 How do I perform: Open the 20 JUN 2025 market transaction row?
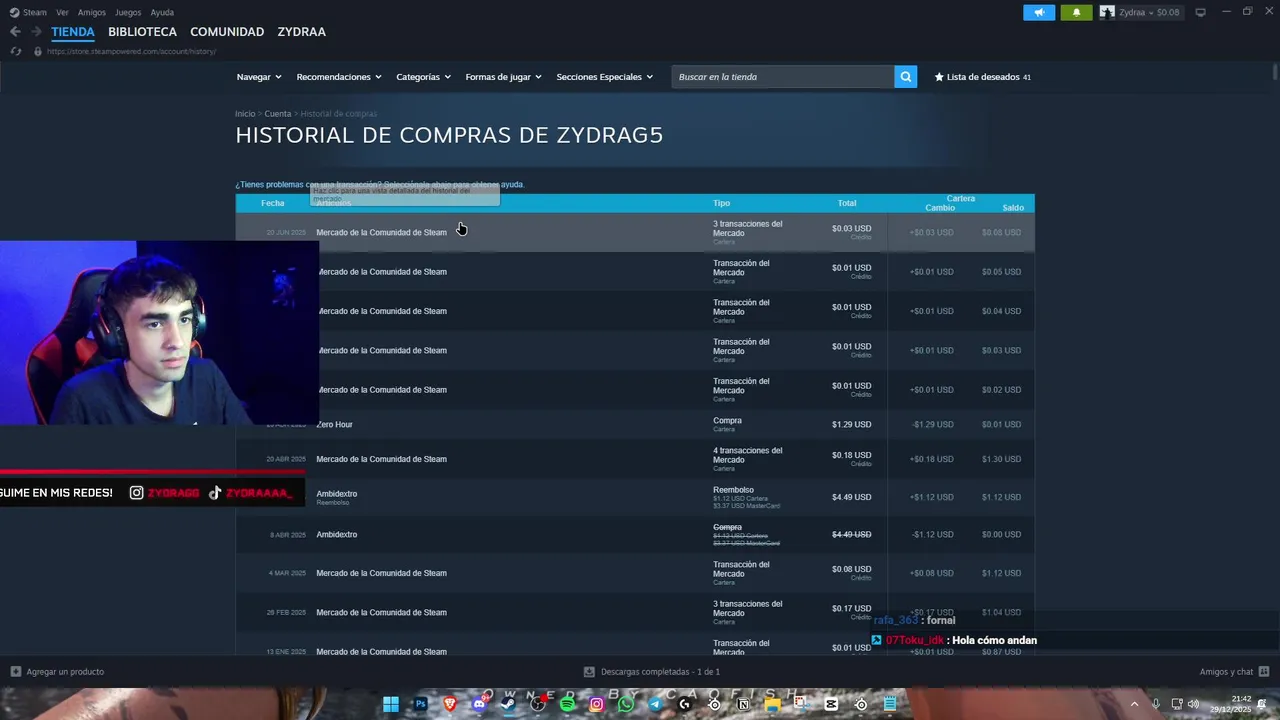click(x=635, y=232)
